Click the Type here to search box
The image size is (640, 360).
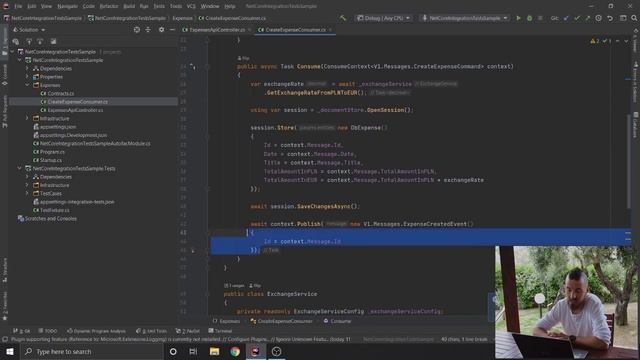pos(91,351)
